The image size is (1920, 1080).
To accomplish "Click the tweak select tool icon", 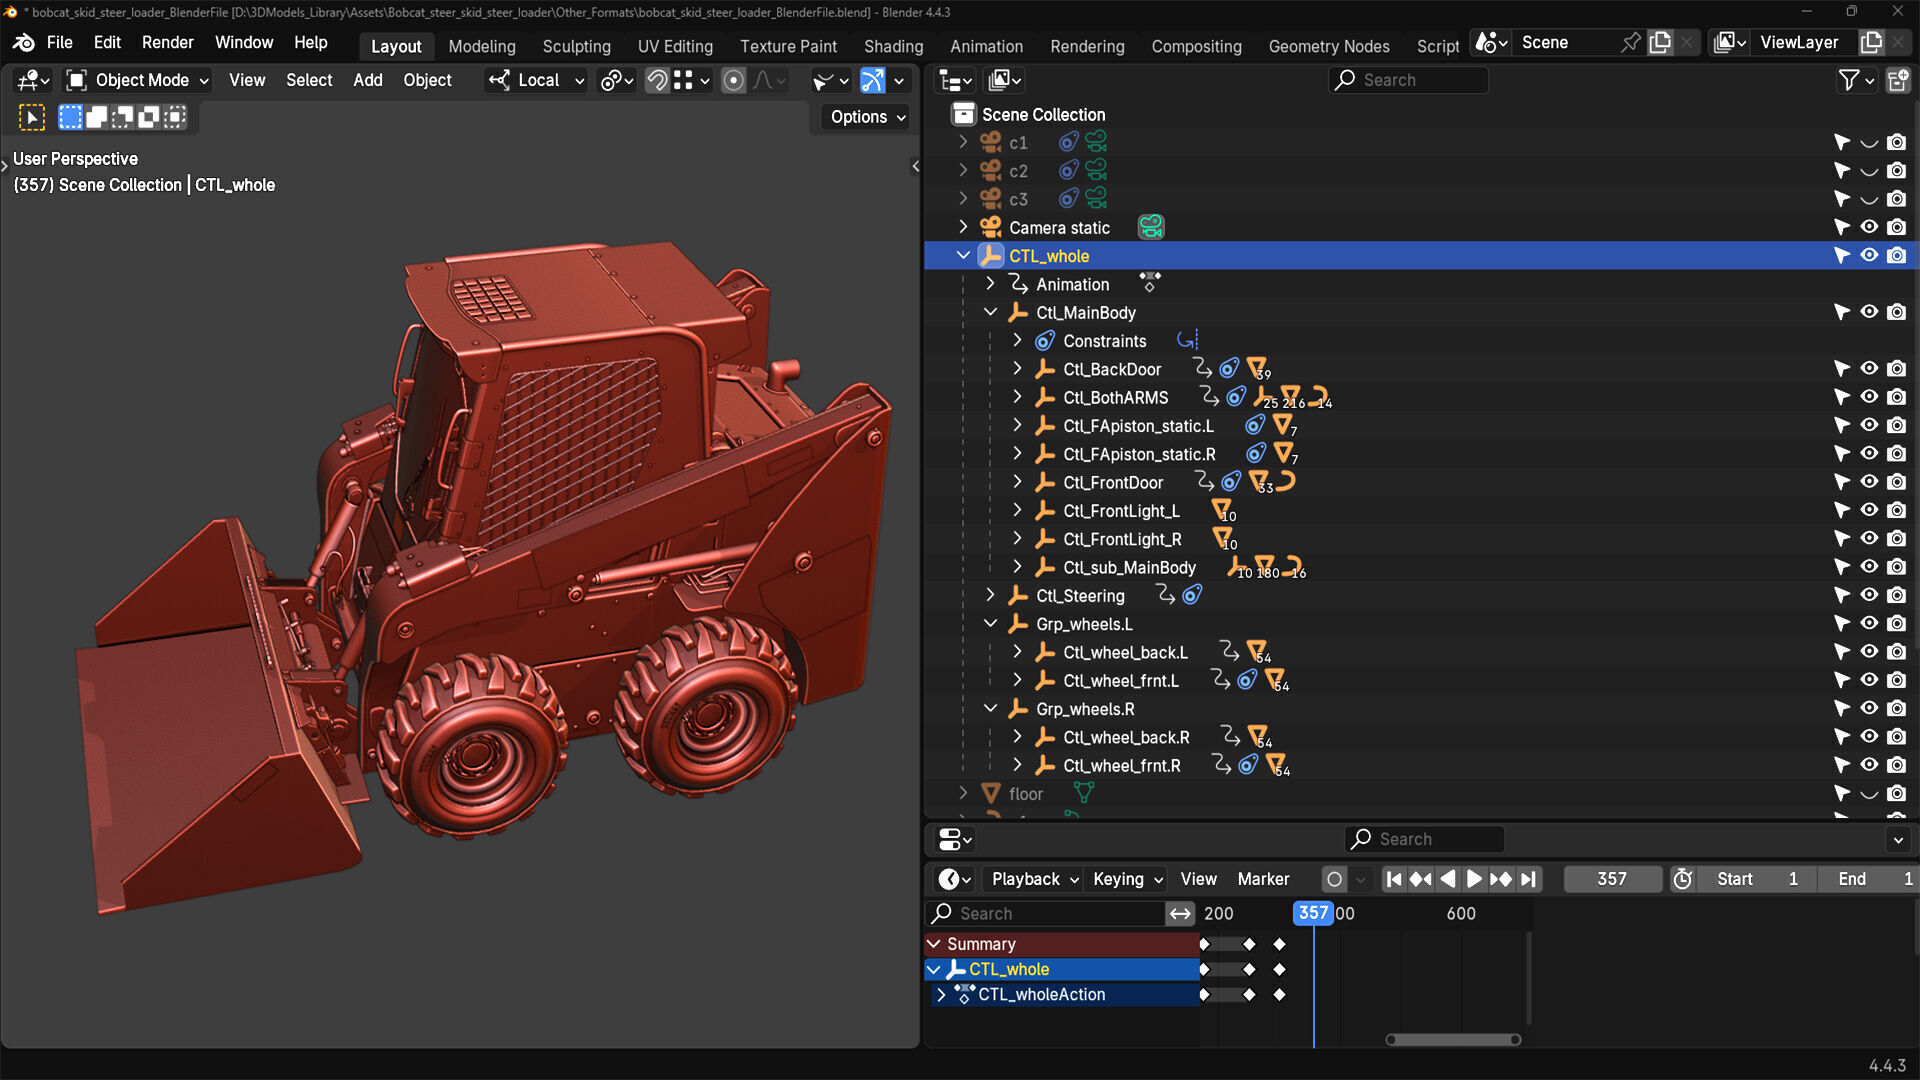I will click(x=32, y=118).
